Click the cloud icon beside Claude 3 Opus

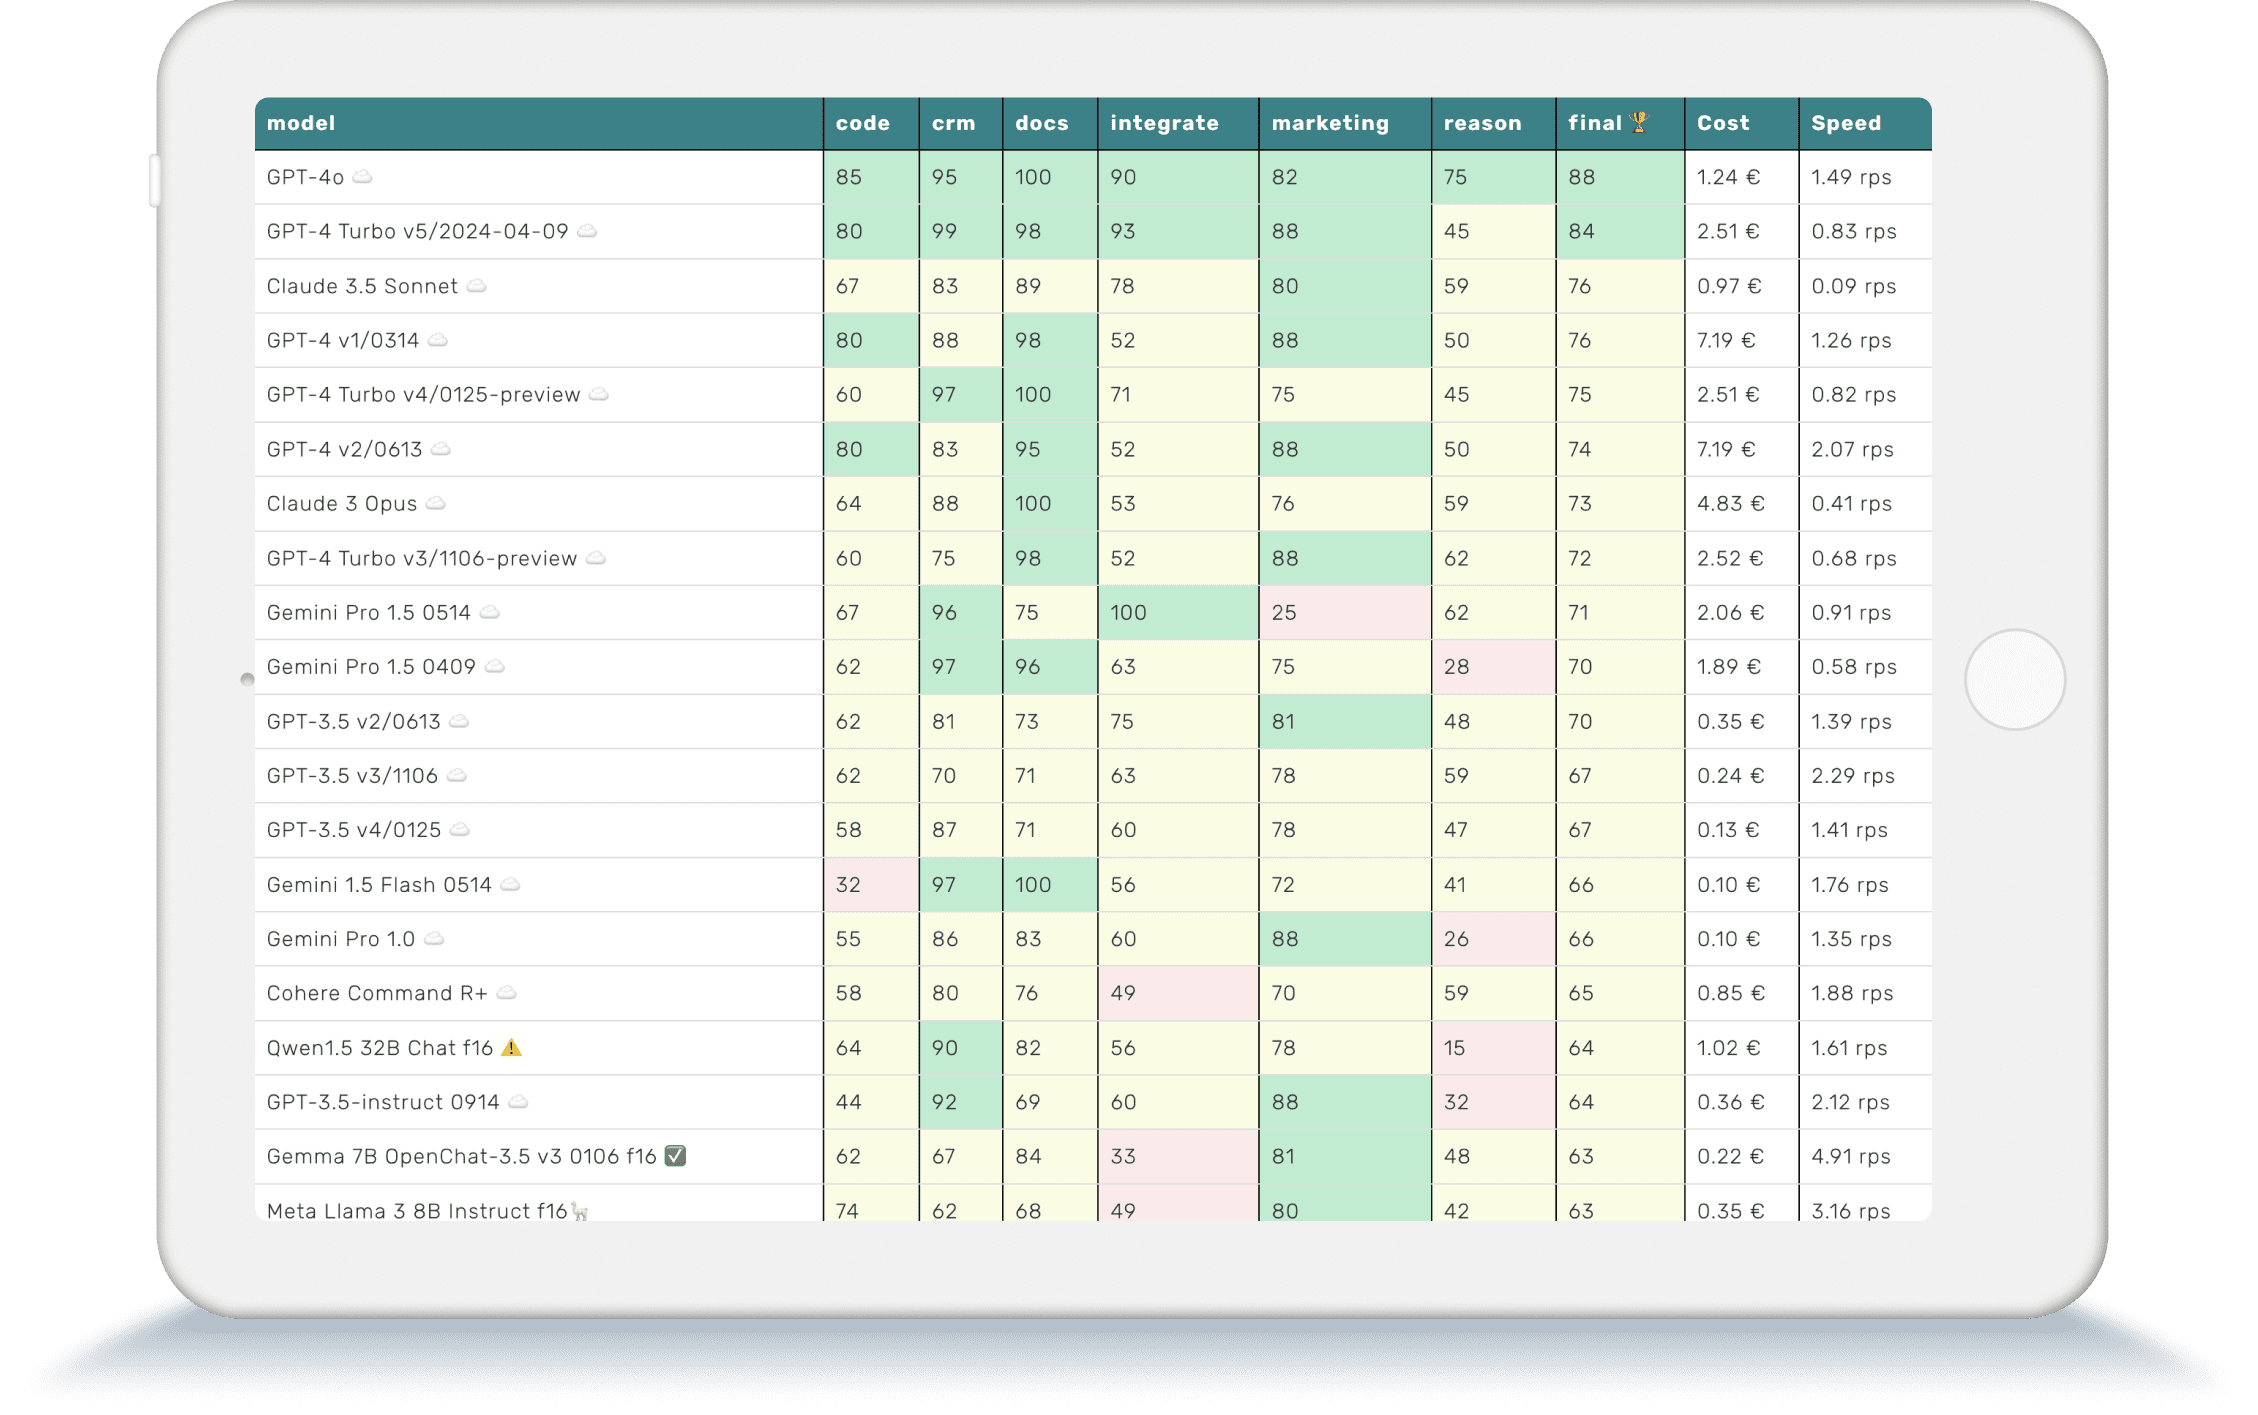point(435,503)
